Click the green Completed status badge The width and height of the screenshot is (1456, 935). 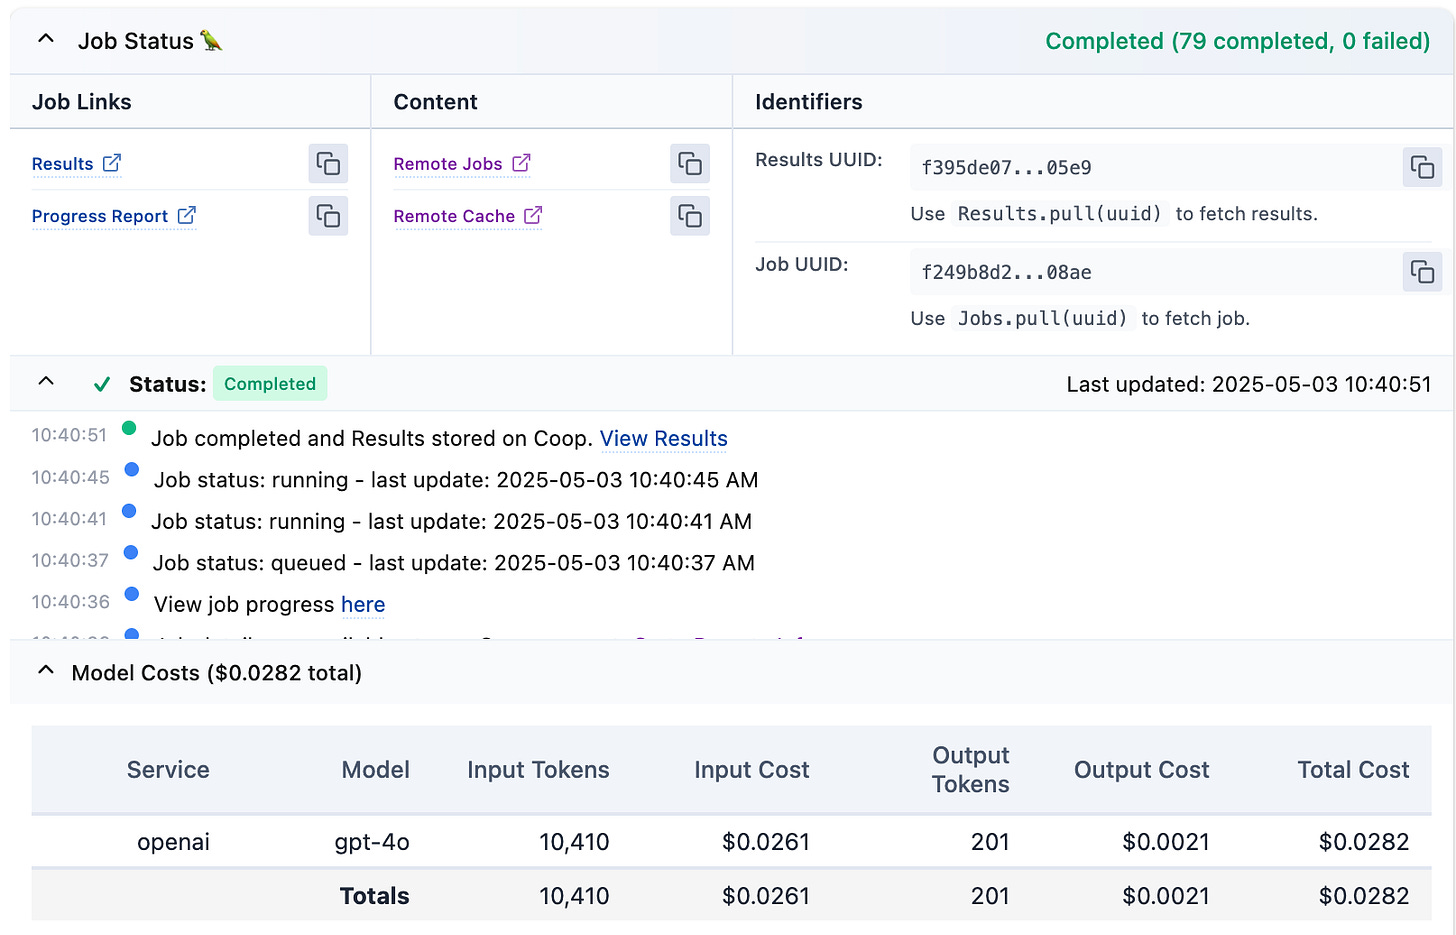(269, 384)
